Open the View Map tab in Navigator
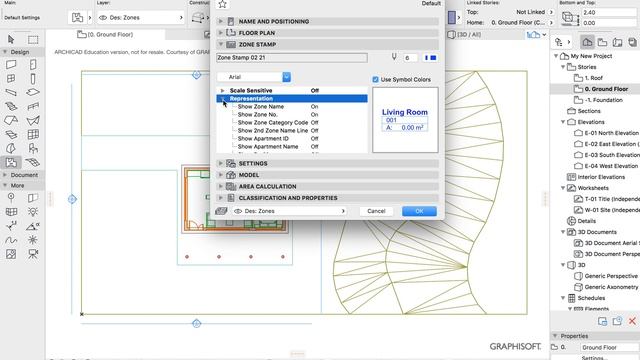 [602, 42]
